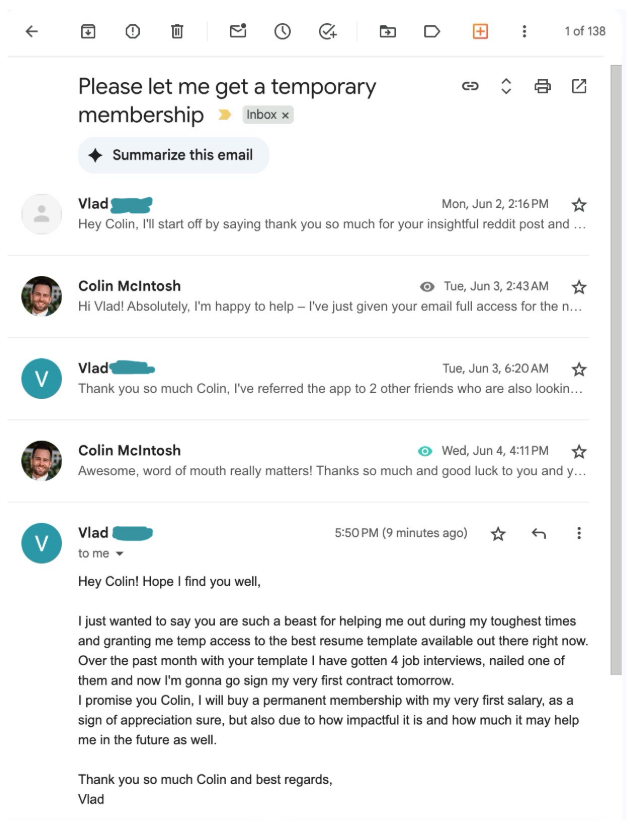
Task: Mark conversation as unread
Action: click(238, 31)
